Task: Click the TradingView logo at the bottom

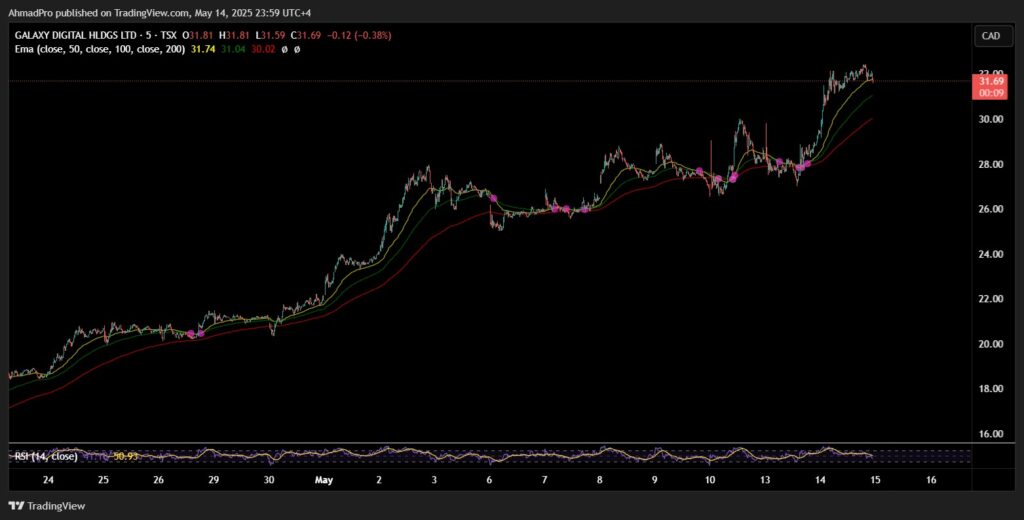Action: pyautogui.click(x=46, y=506)
